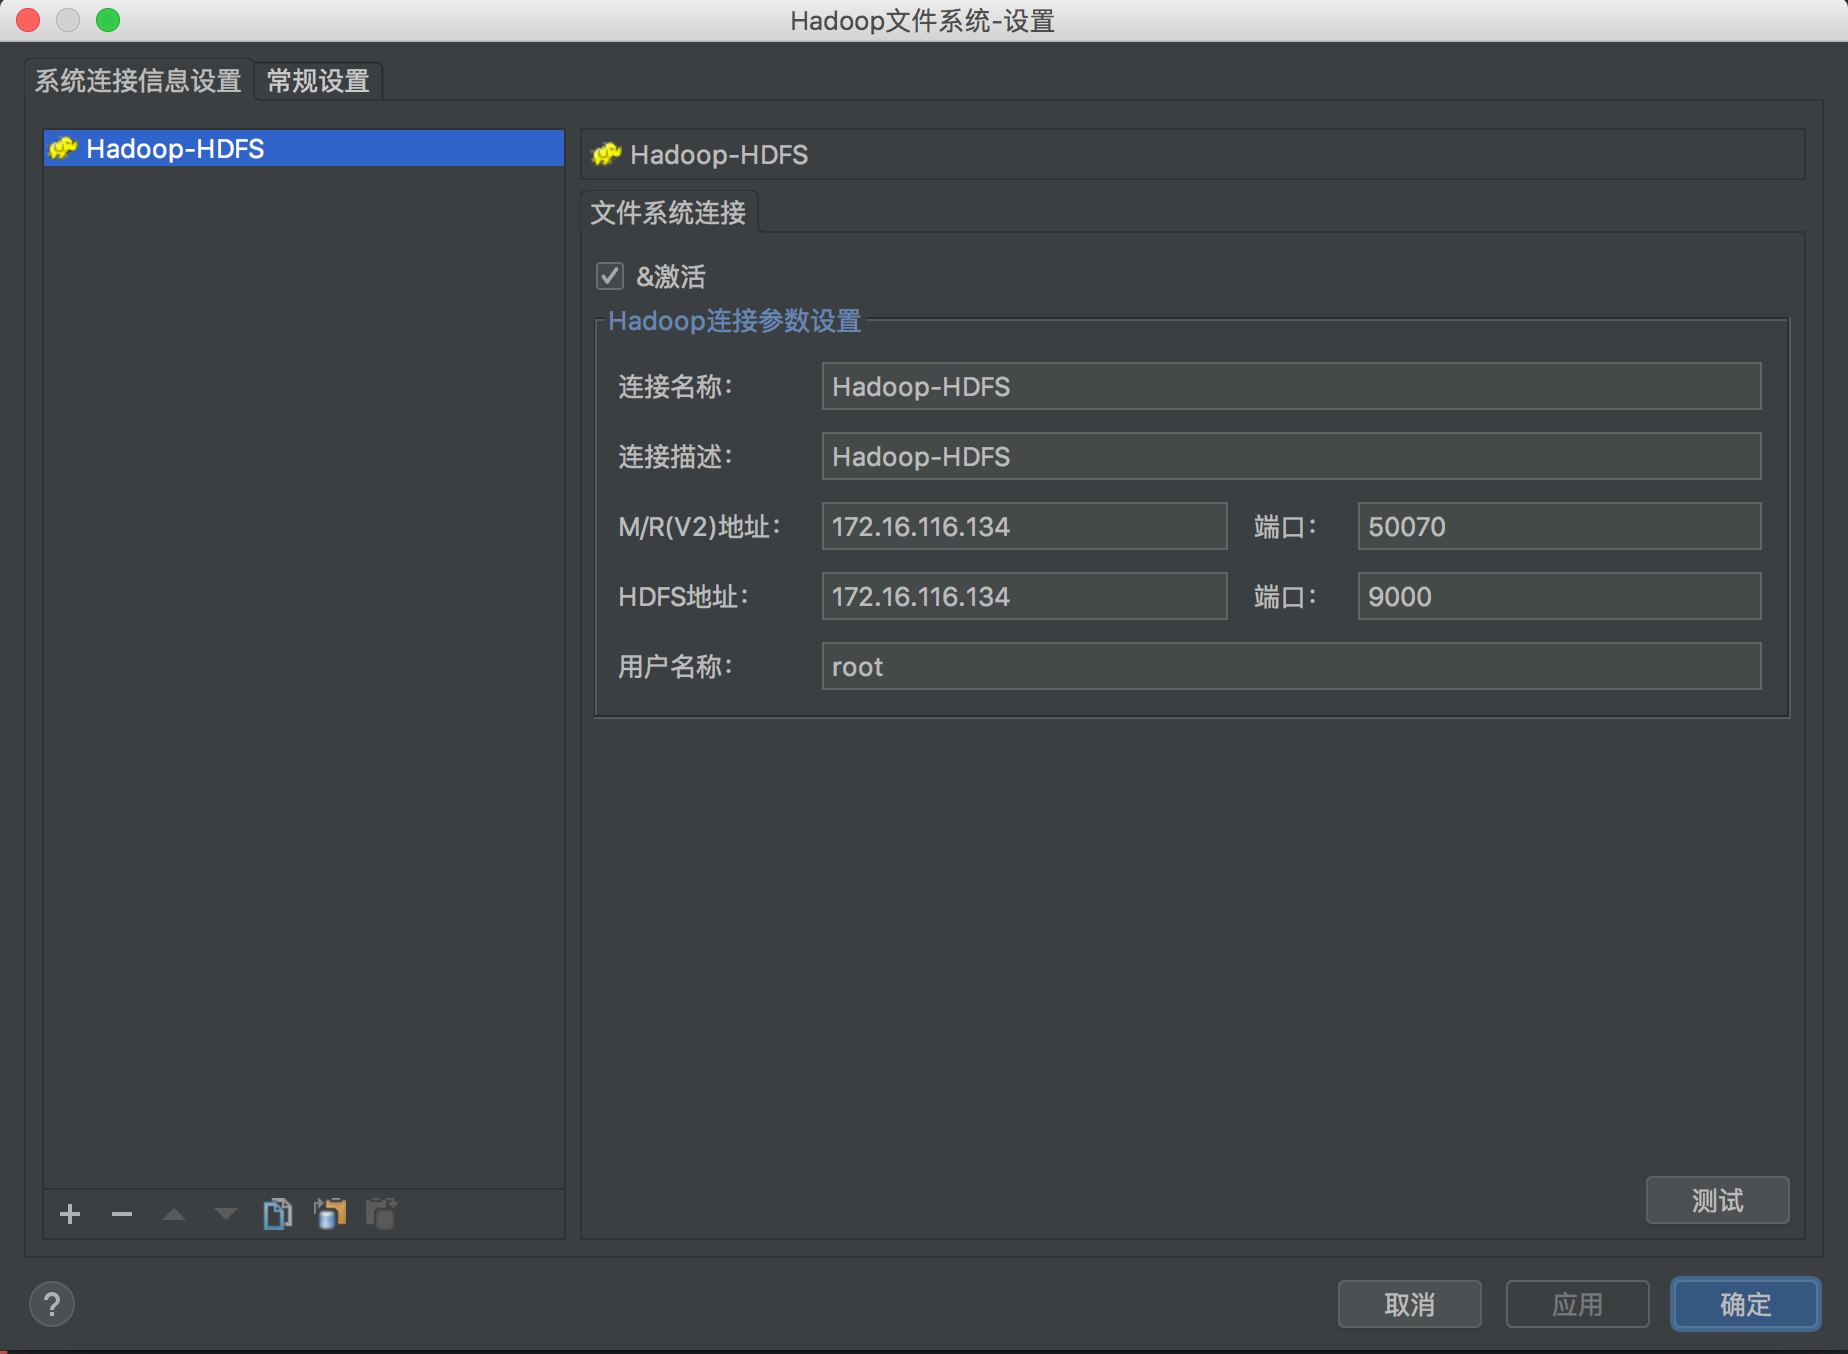Click the 用户名称 label

coord(675,667)
